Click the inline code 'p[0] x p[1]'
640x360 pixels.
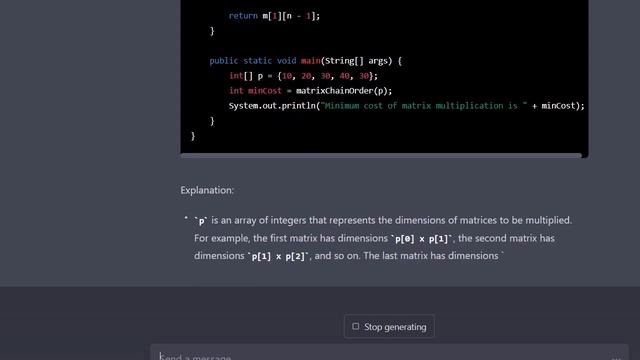tap(422, 239)
